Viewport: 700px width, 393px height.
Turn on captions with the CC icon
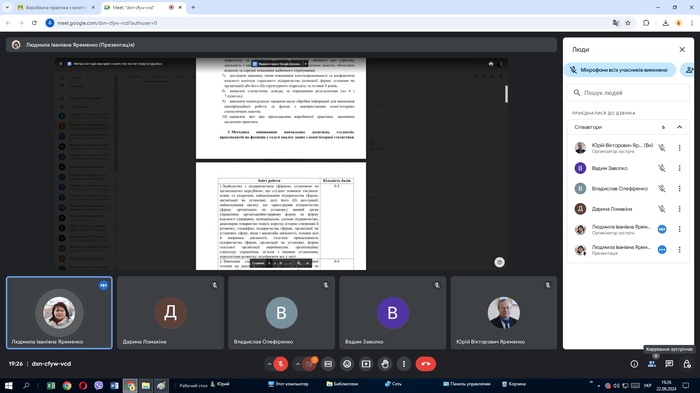click(x=328, y=364)
